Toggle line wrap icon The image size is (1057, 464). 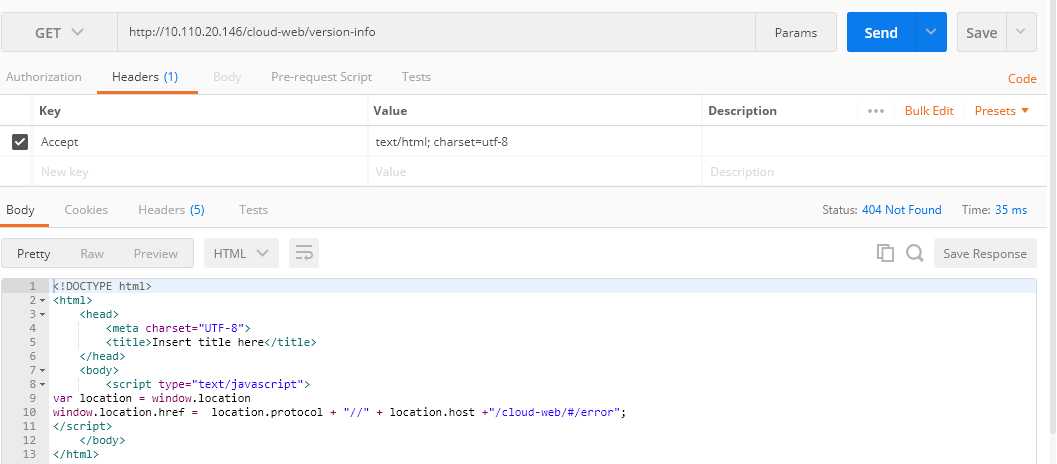pos(304,254)
